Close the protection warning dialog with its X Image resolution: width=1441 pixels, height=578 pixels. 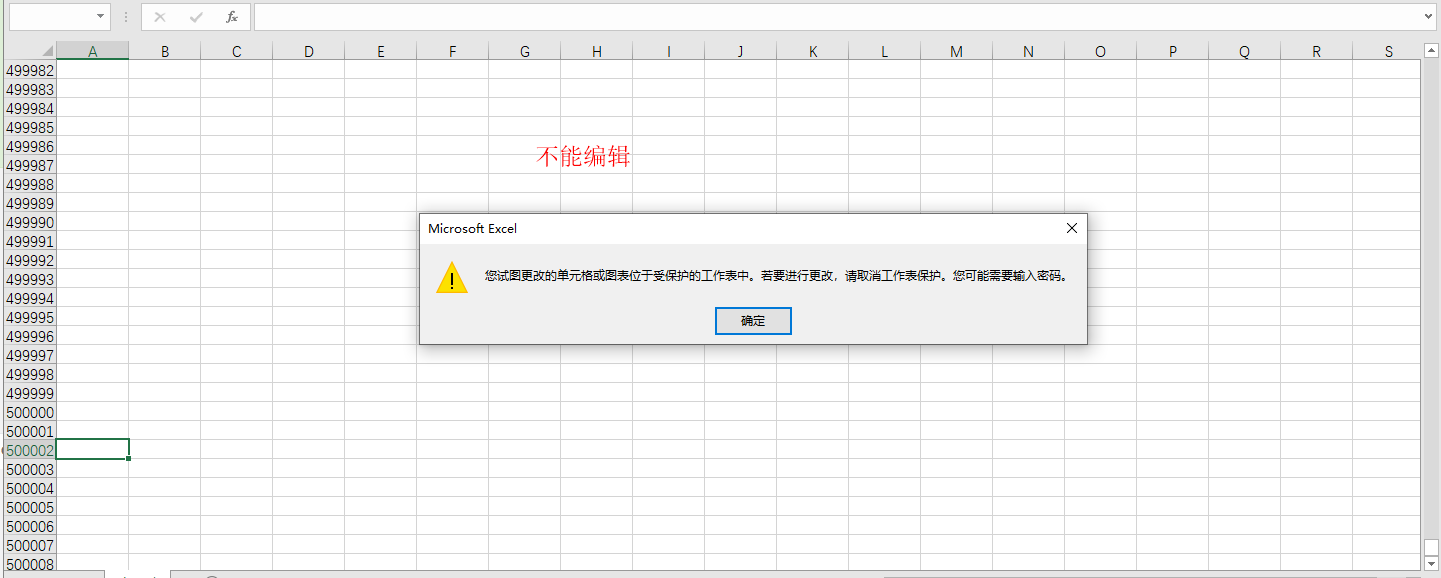(x=1071, y=228)
